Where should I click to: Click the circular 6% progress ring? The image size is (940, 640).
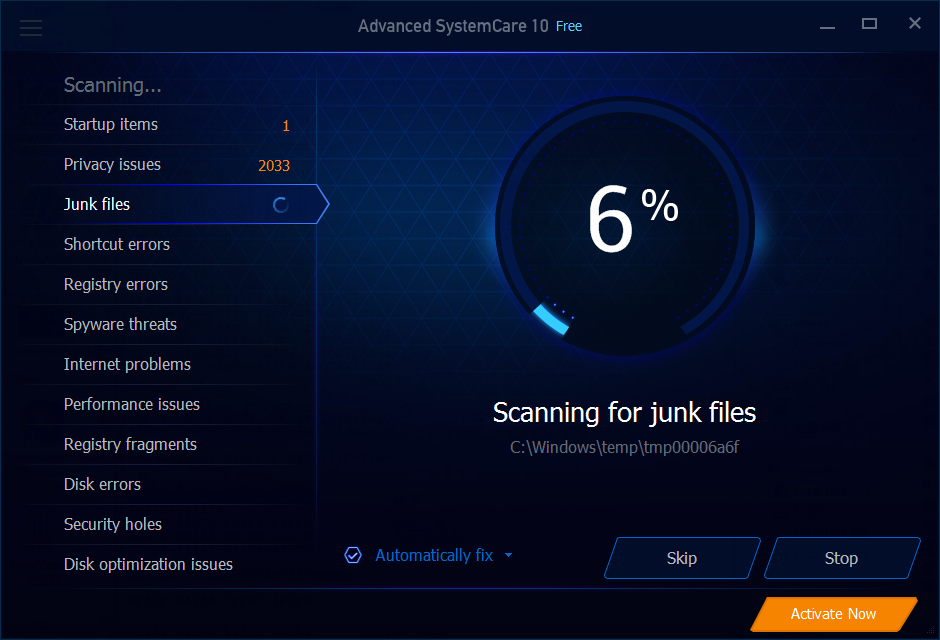[x=625, y=227]
